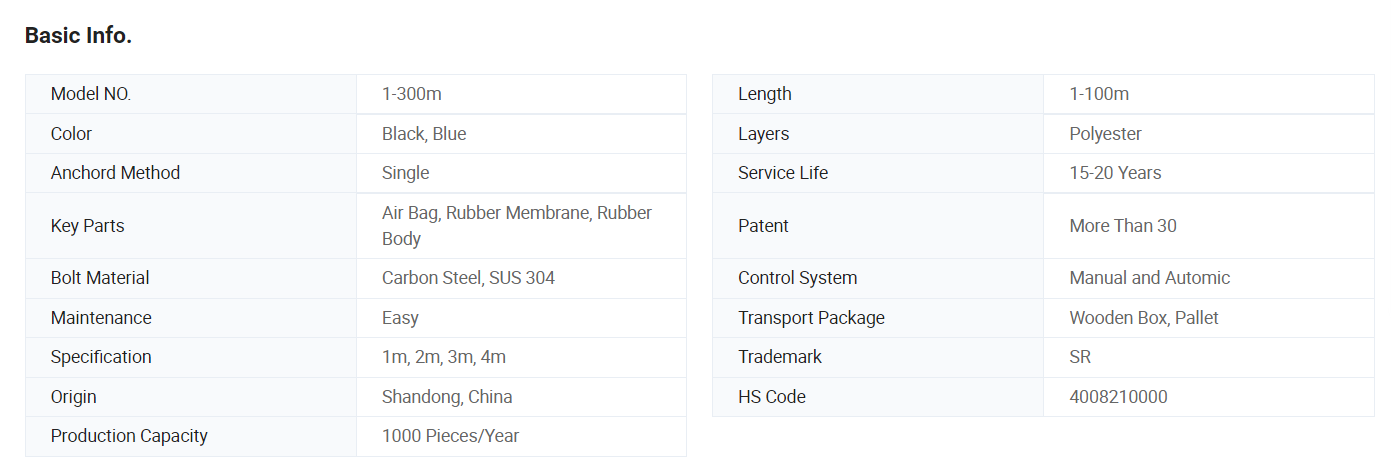
Task: Click the 1000 Pieces/Year value
Action: tap(450, 436)
